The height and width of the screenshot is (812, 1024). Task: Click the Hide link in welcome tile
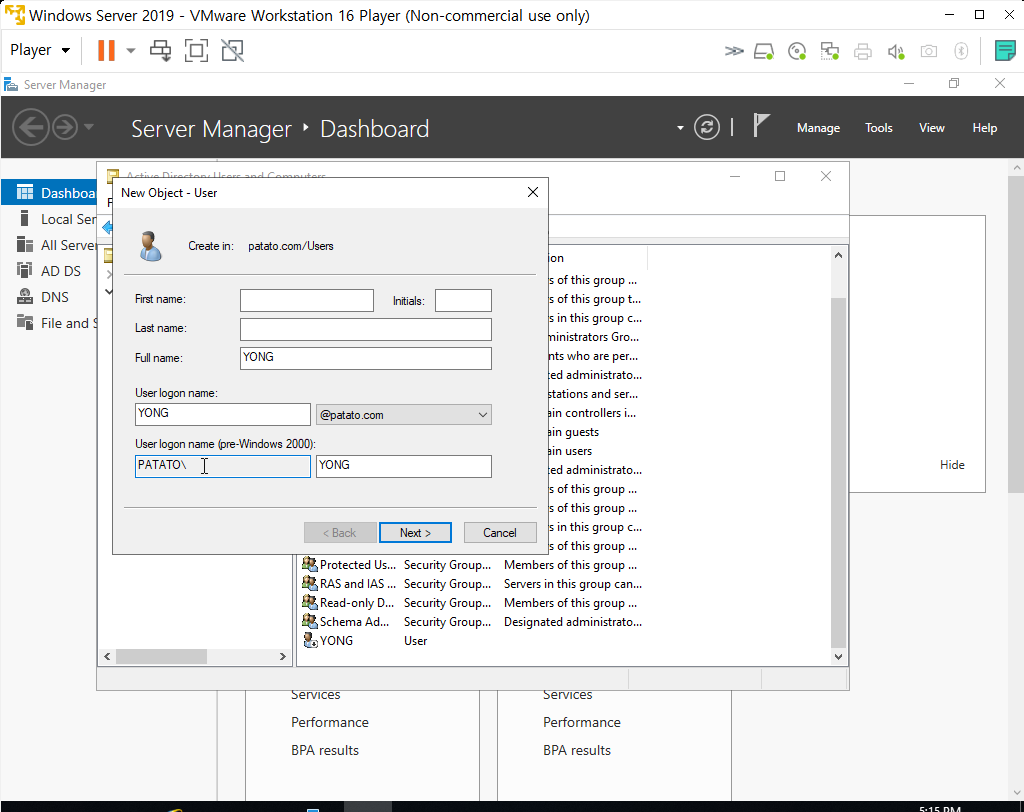(x=952, y=464)
